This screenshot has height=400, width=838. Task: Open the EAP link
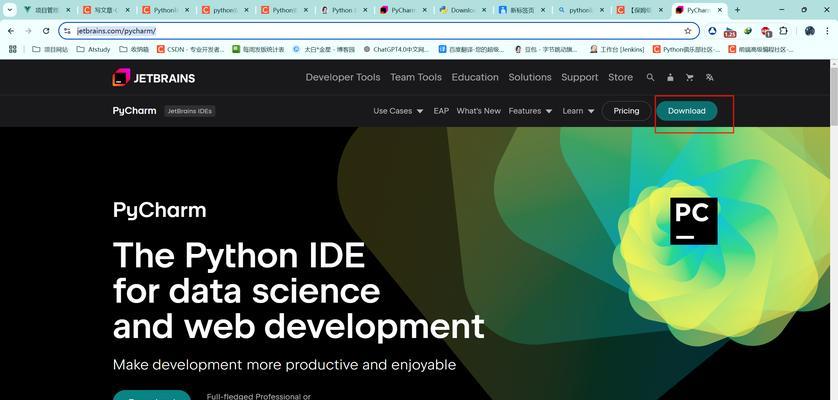441,111
